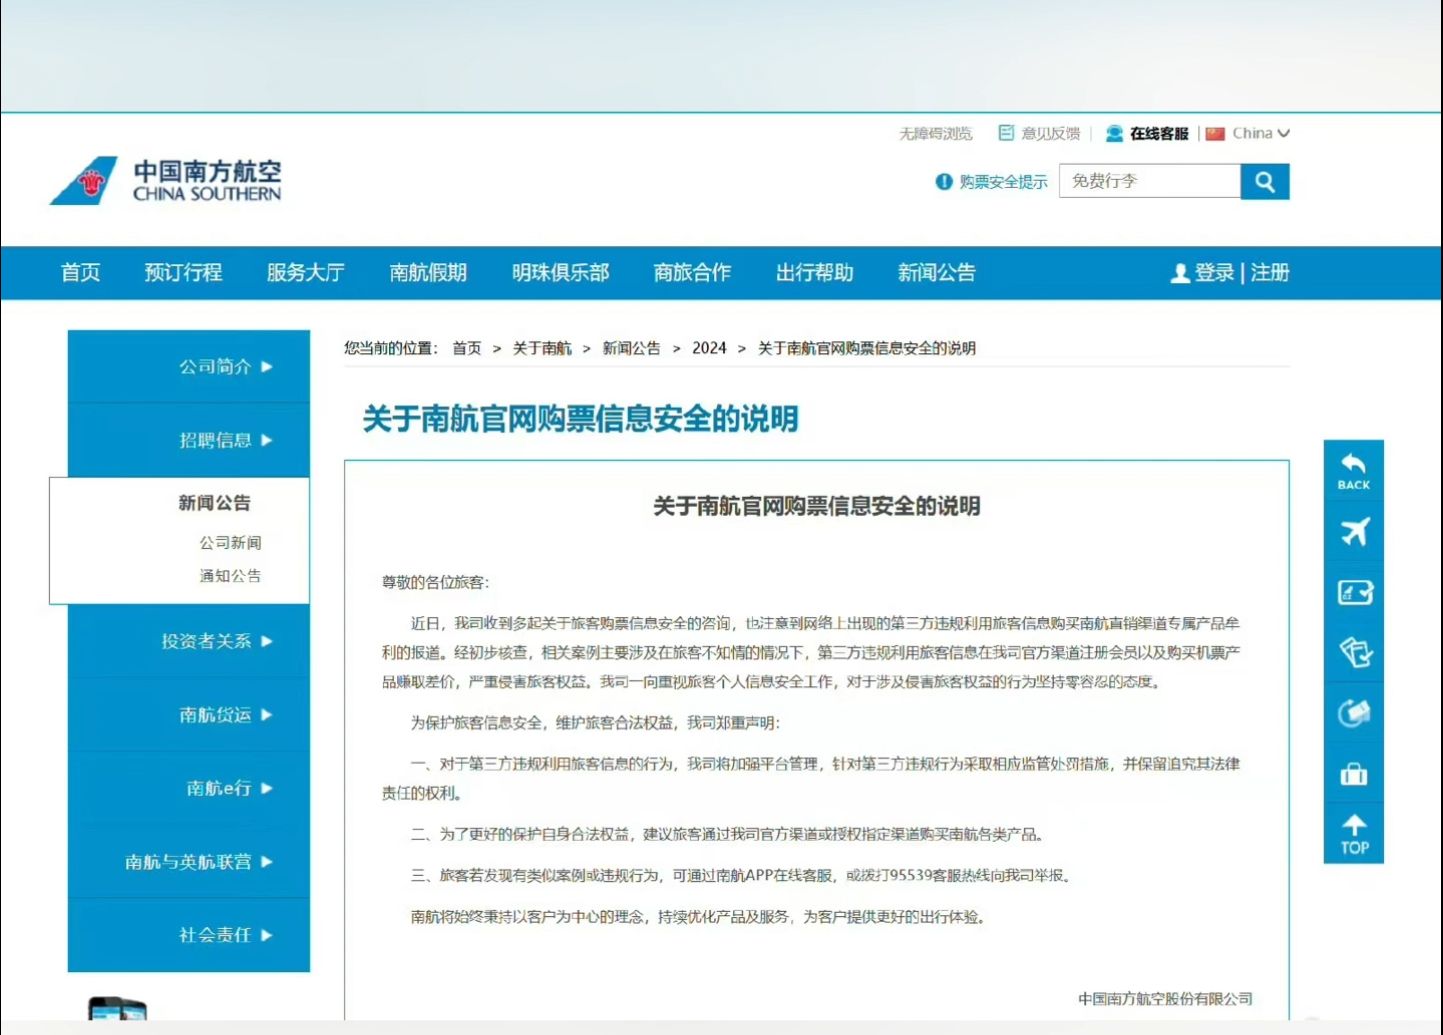Click 在线客服 link
The image size is (1443, 1035).
tap(1159, 133)
